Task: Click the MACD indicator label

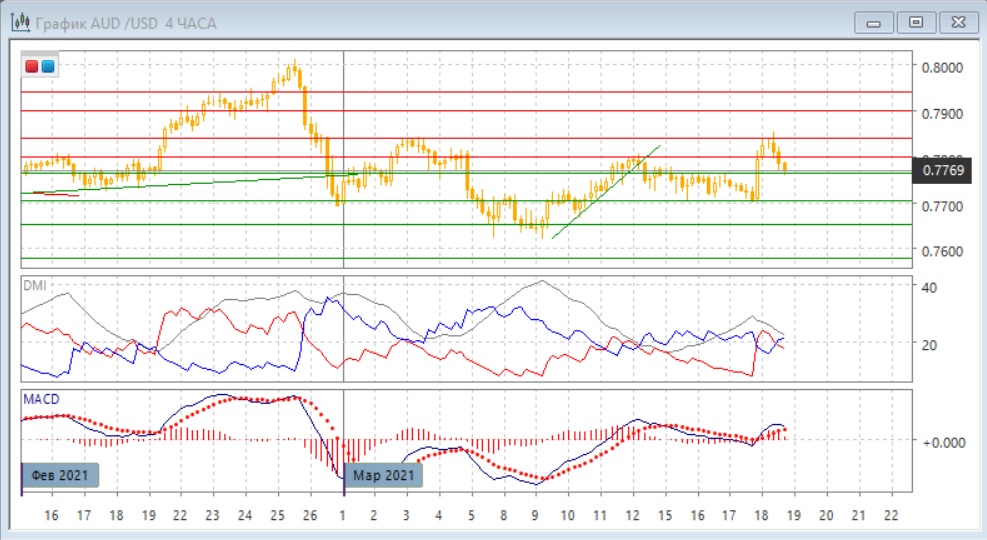Action: click(x=41, y=399)
